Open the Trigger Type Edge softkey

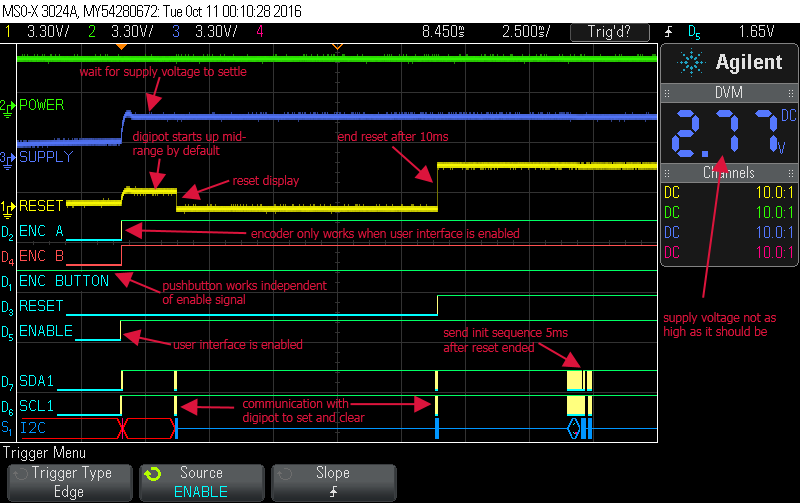[x=68, y=482]
